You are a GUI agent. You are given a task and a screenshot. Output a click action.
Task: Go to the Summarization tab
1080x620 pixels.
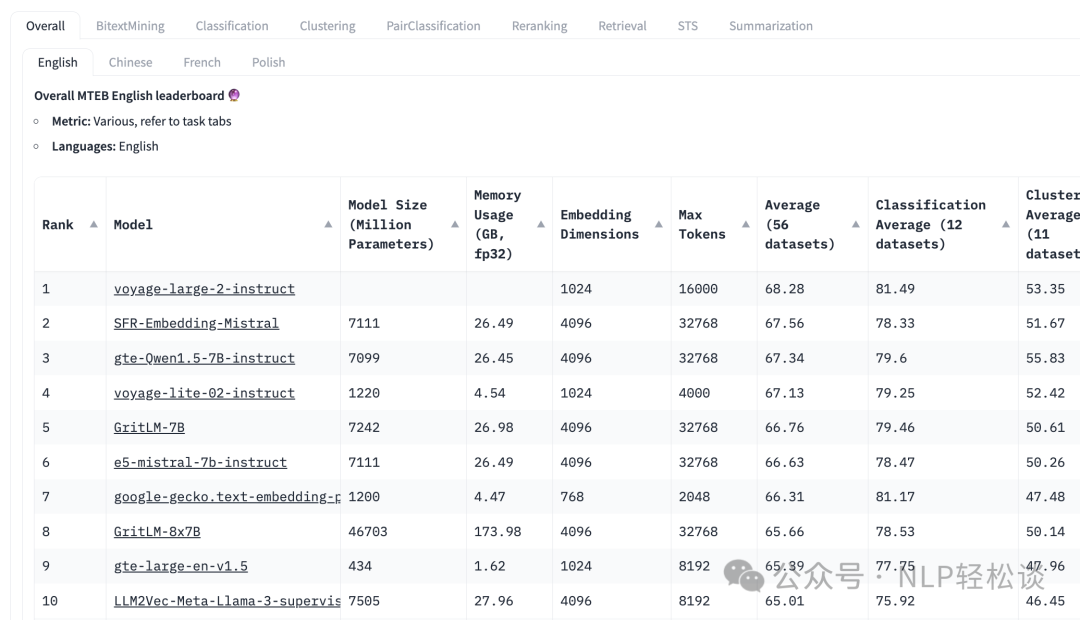click(x=770, y=26)
